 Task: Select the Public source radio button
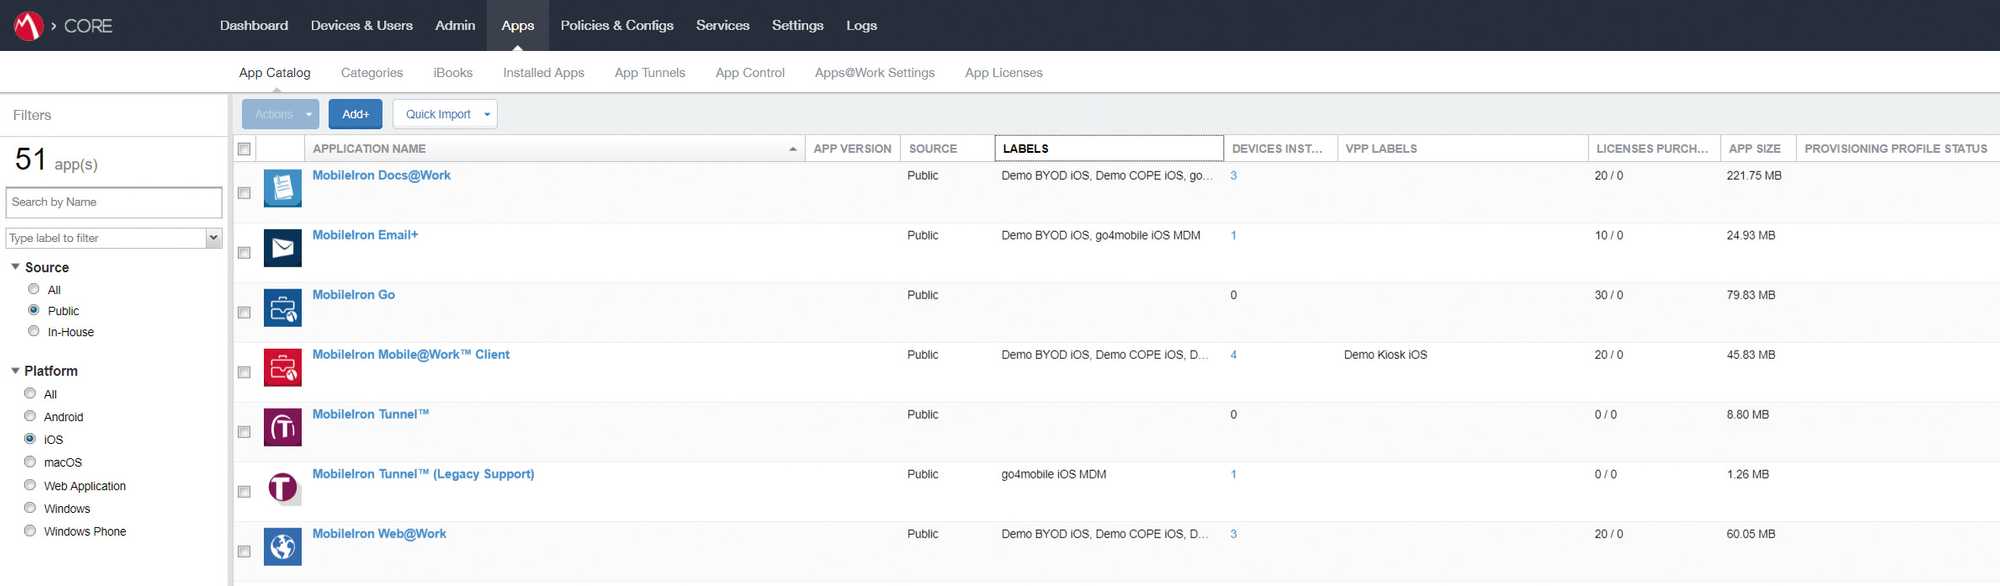pos(34,310)
